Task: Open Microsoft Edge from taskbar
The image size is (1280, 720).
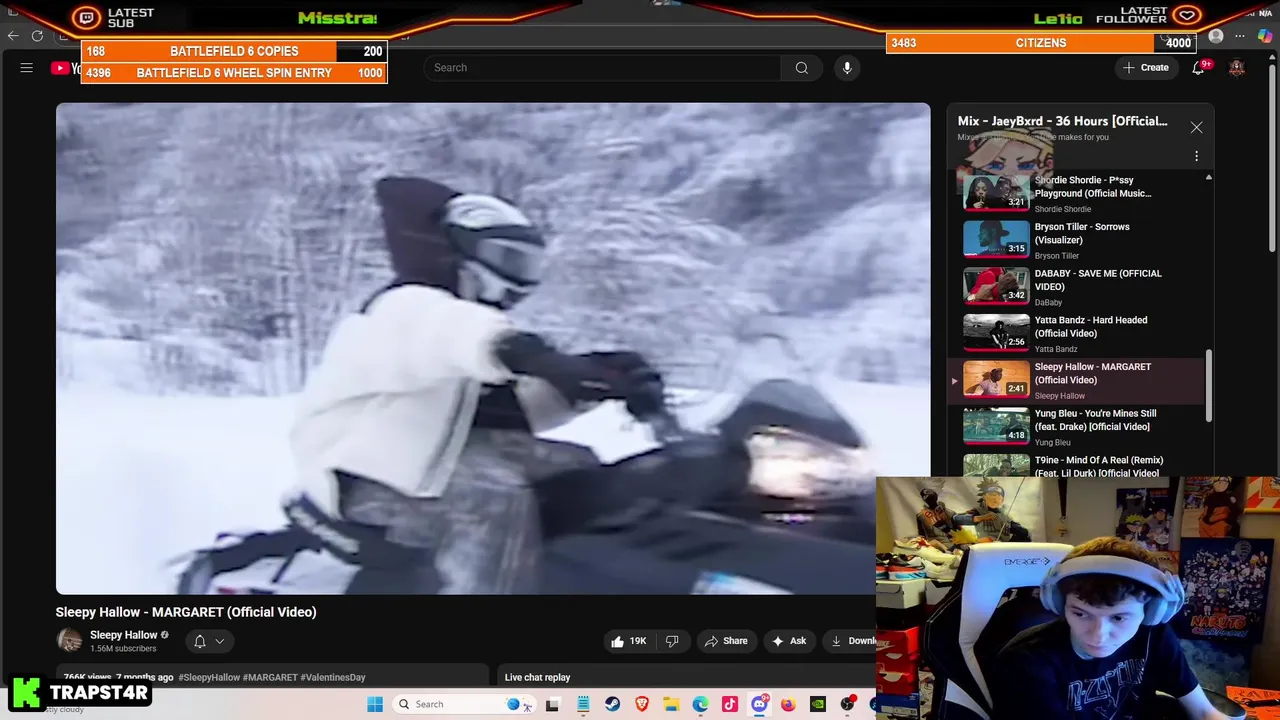Action: 700,704
